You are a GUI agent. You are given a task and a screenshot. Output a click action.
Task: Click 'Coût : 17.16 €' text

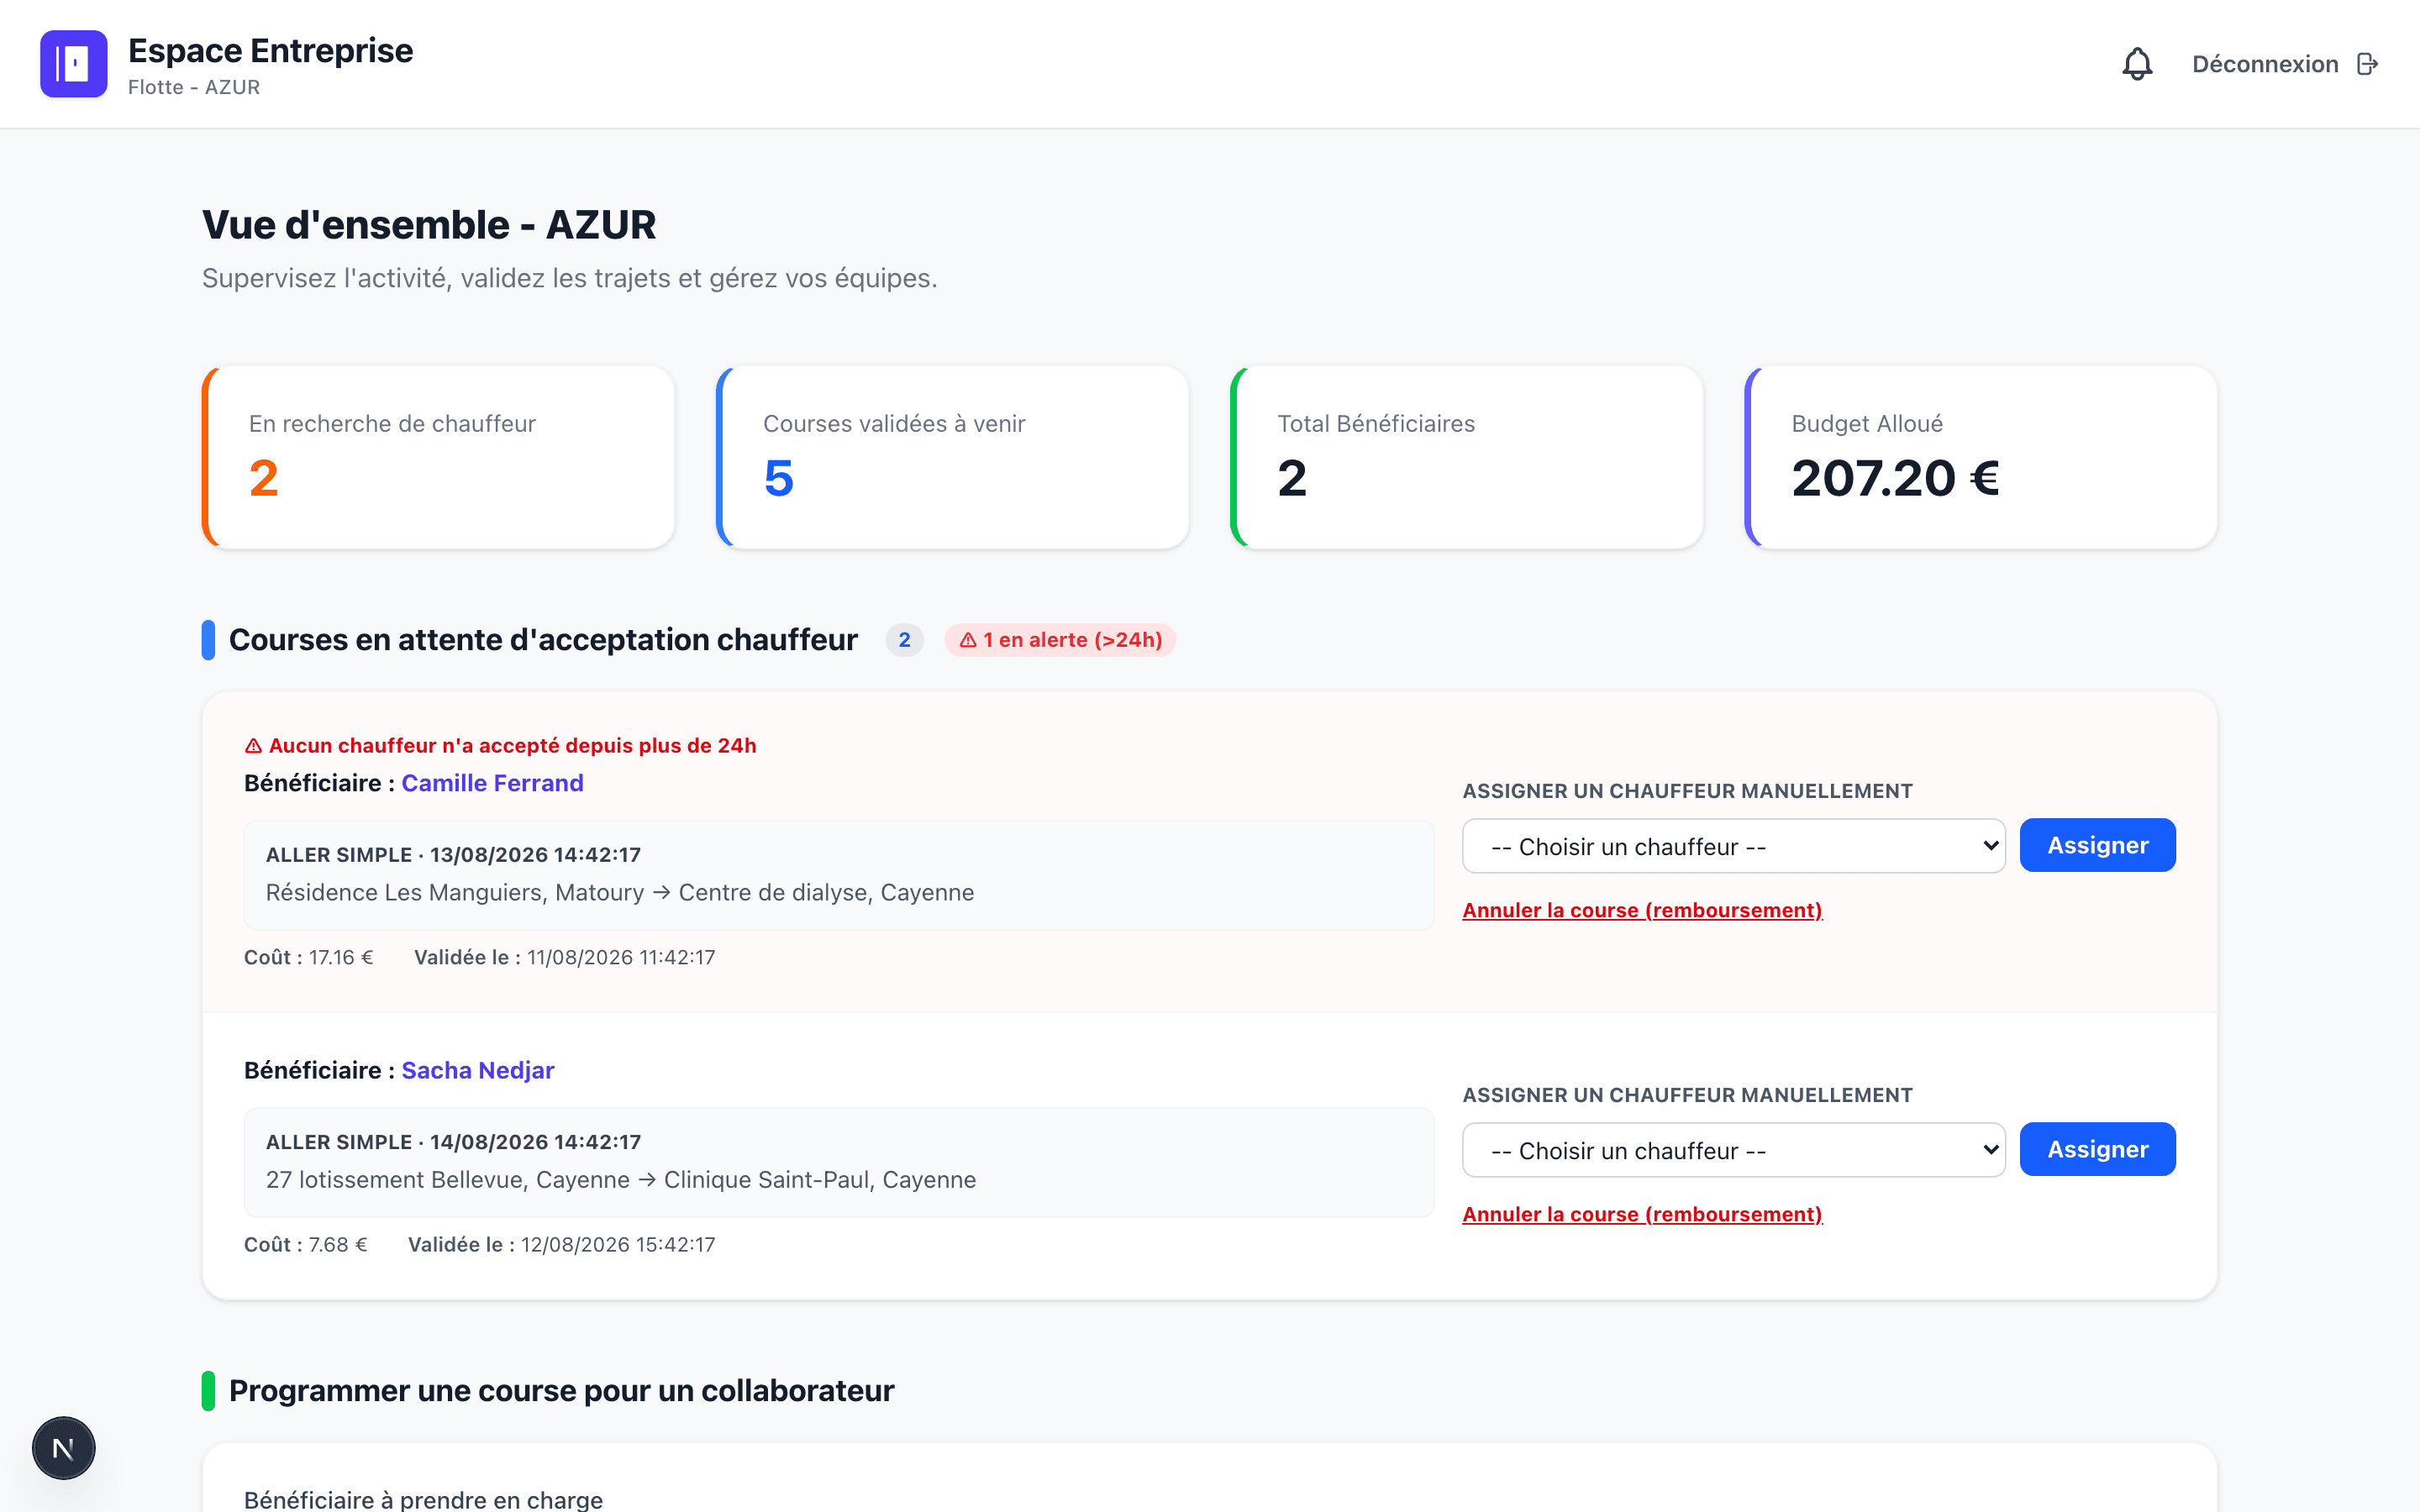pyautogui.click(x=309, y=957)
